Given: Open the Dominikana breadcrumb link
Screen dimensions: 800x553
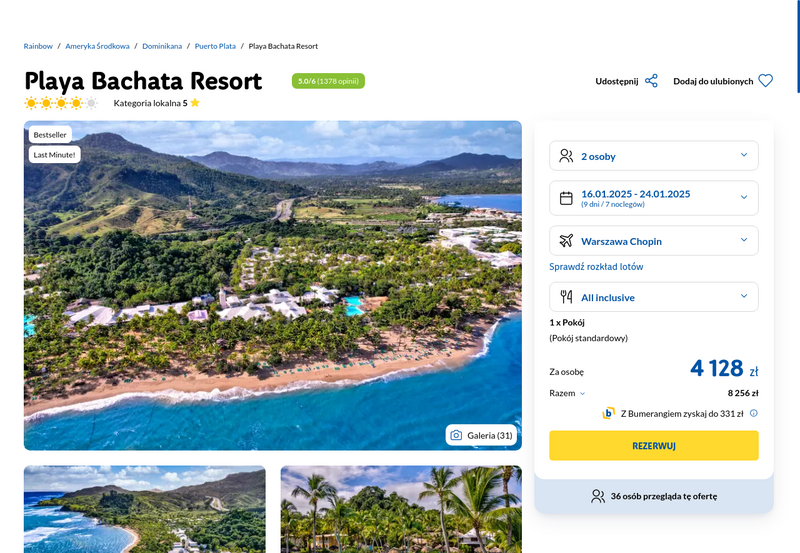Looking at the screenshot, I should pos(162,46).
